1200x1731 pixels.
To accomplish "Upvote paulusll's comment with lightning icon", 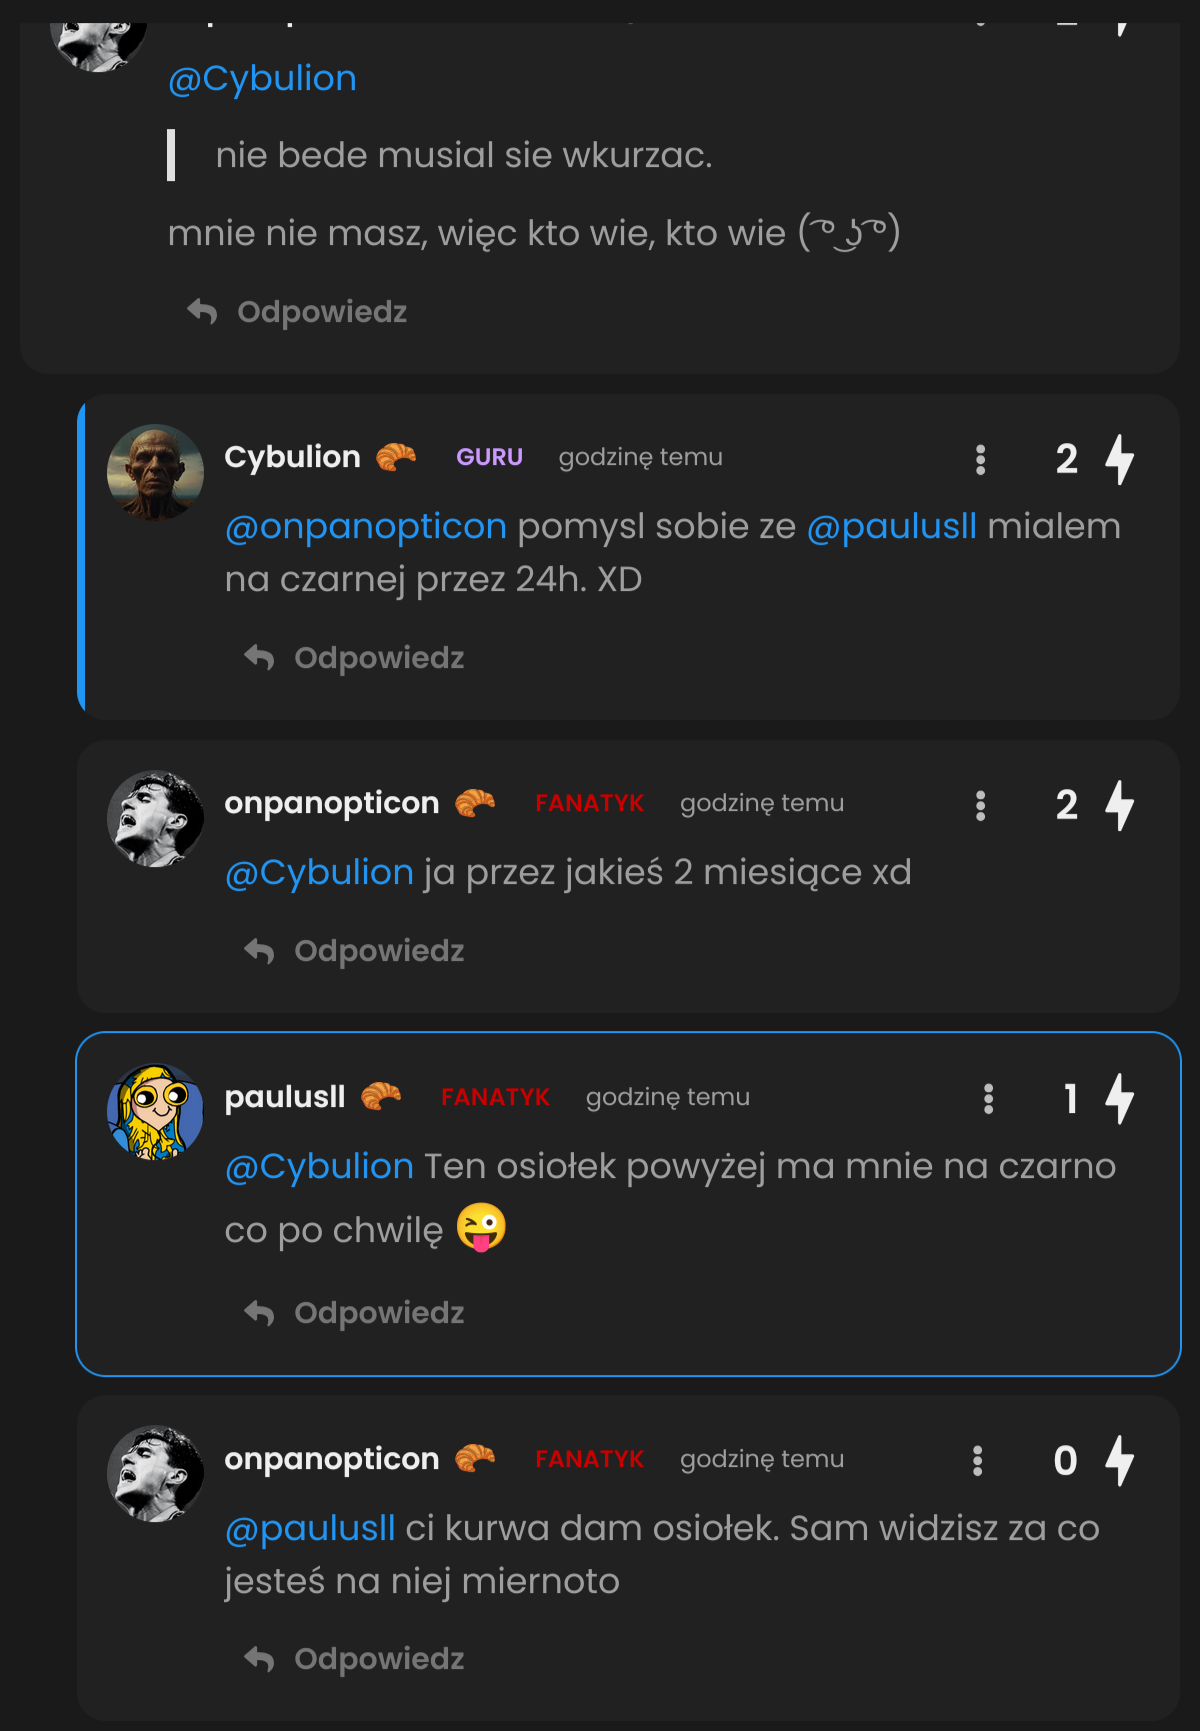I will point(1119,1098).
